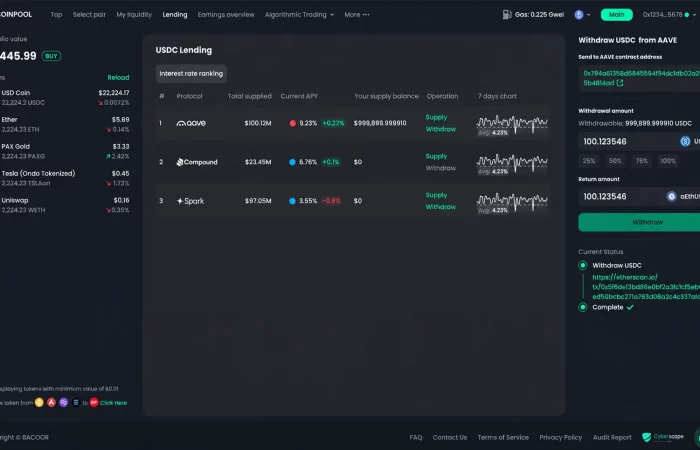Viewport: 700px width, 450px height.
Task: Switch to the Lending tab
Action: click(x=175, y=15)
